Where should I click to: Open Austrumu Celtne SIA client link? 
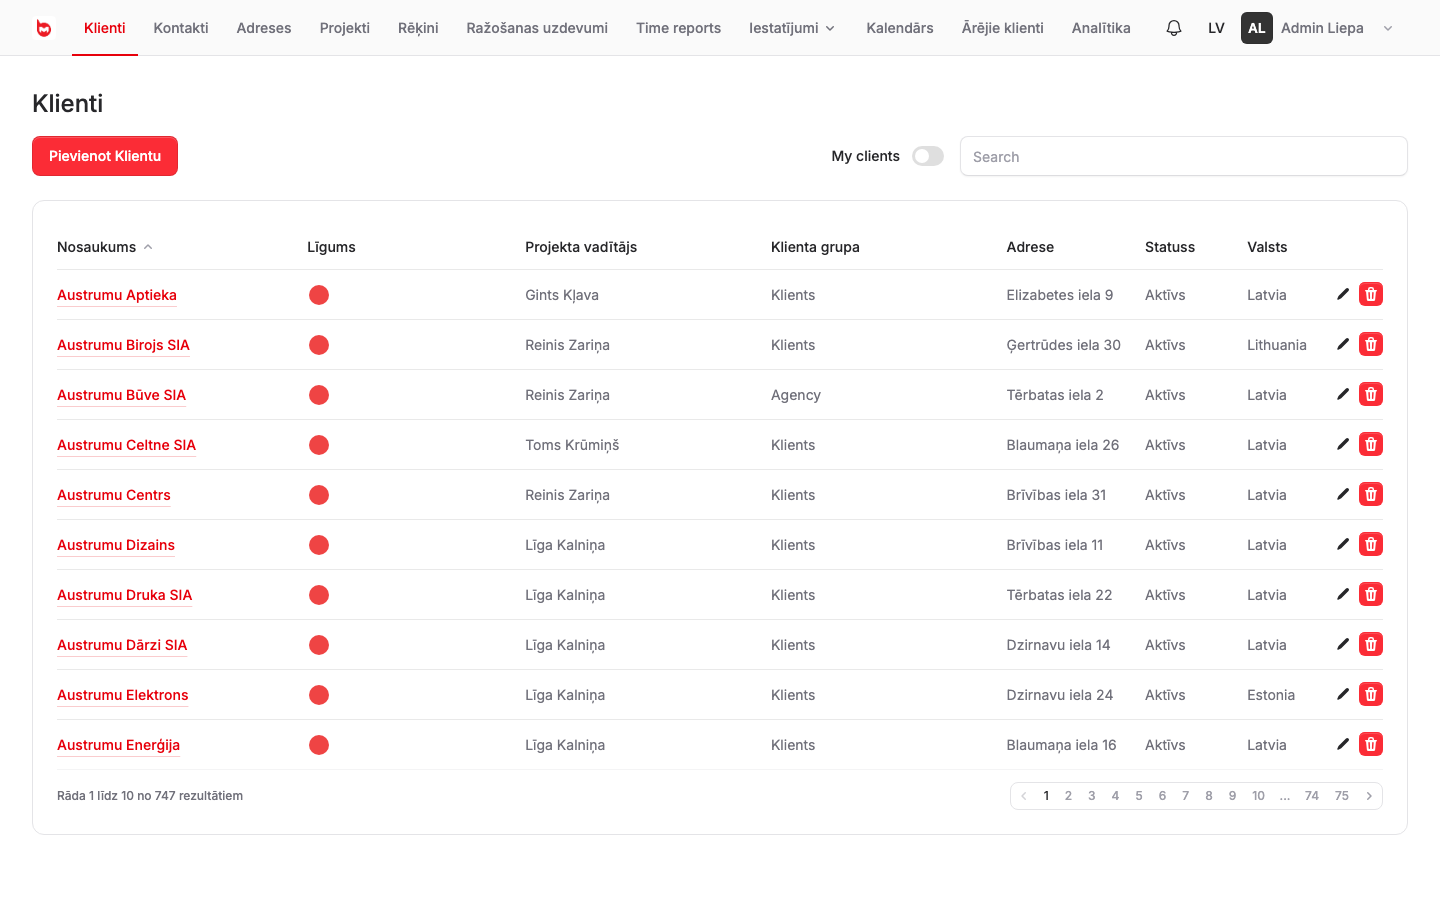pyautogui.click(x=126, y=445)
